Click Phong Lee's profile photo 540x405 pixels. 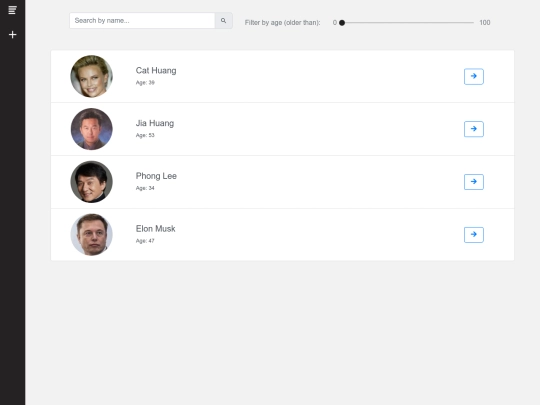[x=92, y=181]
